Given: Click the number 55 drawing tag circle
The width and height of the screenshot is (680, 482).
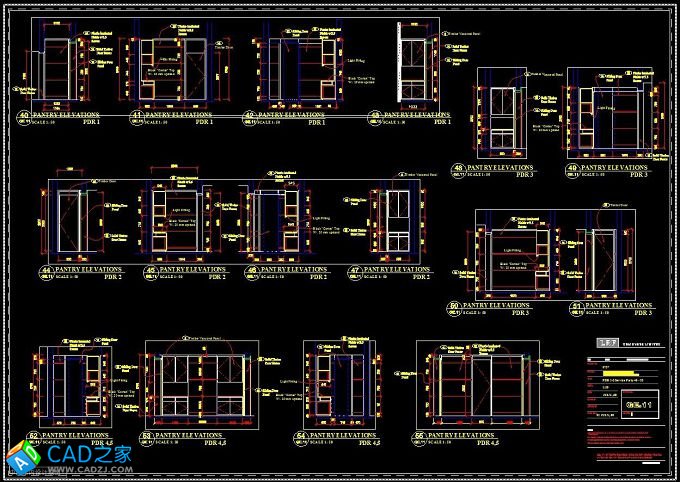Looking at the screenshot, I should point(421,437).
